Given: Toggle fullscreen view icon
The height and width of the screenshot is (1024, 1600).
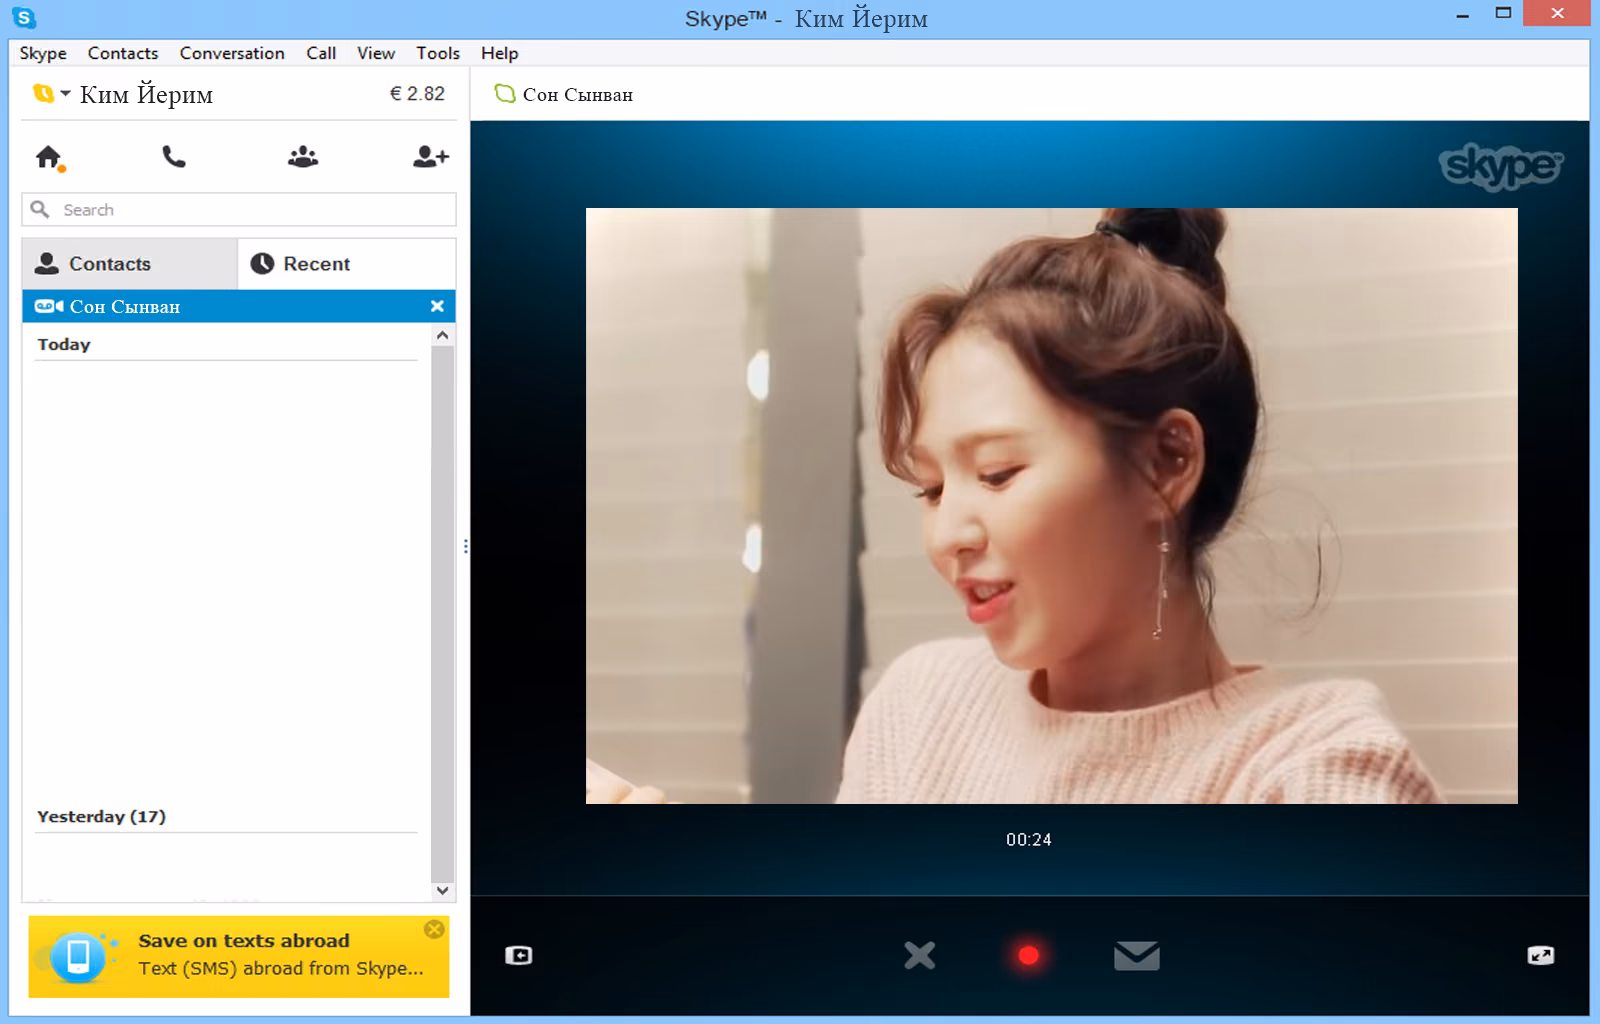Looking at the screenshot, I should 1541,956.
